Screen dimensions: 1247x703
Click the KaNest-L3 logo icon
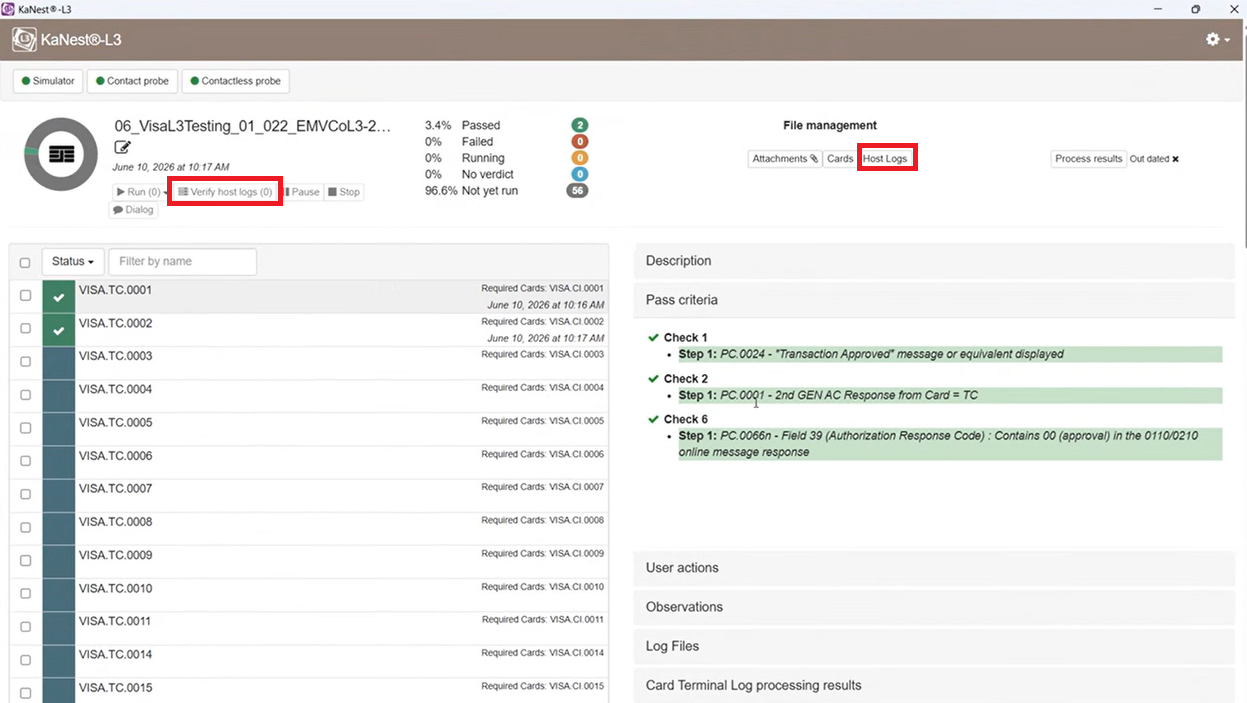click(x=25, y=40)
